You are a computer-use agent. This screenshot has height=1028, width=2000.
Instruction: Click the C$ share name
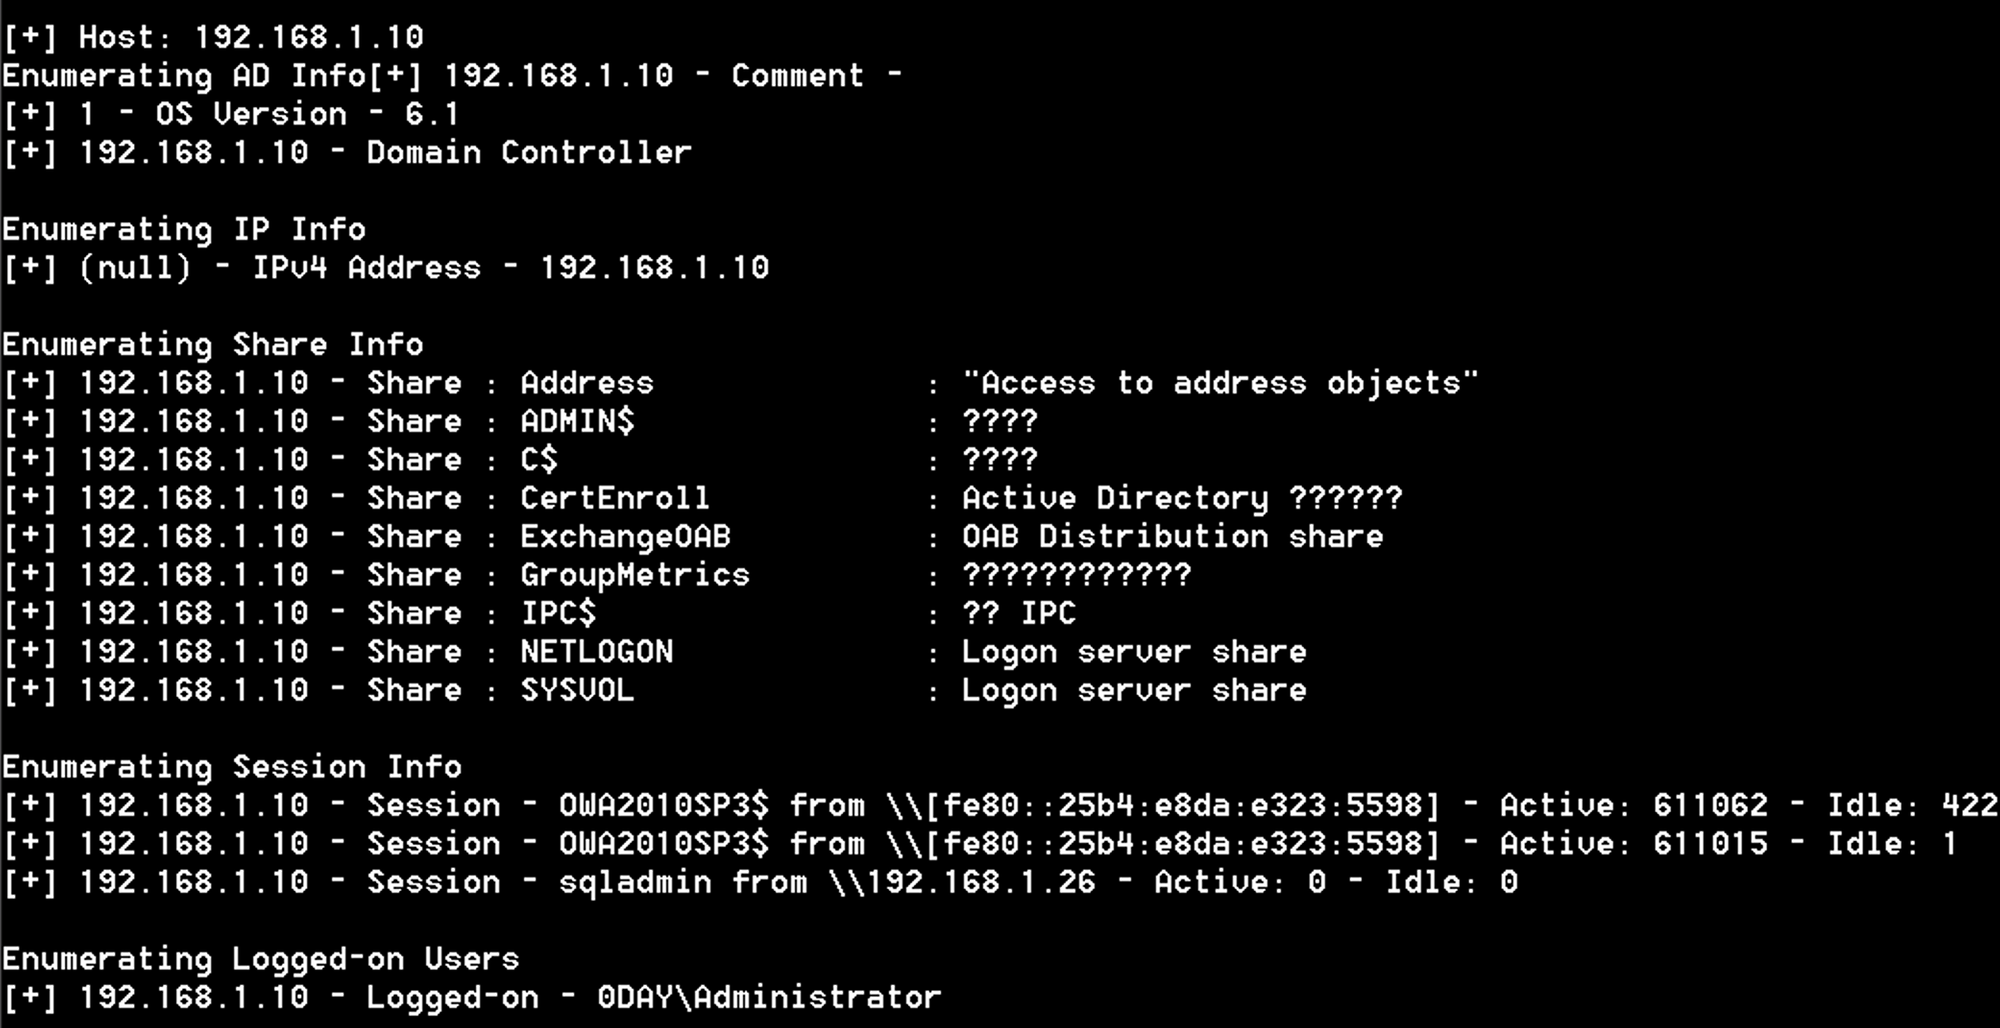coord(538,460)
